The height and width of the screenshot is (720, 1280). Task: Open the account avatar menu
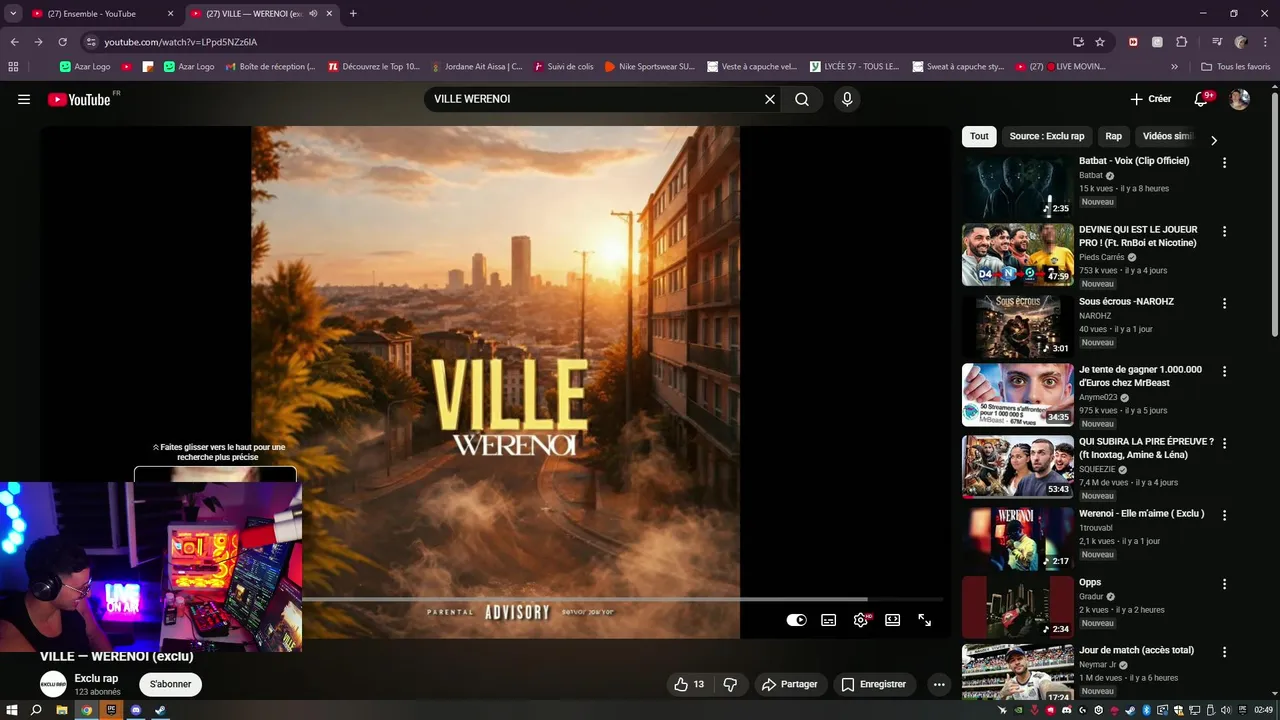click(x=1239, y=99)
